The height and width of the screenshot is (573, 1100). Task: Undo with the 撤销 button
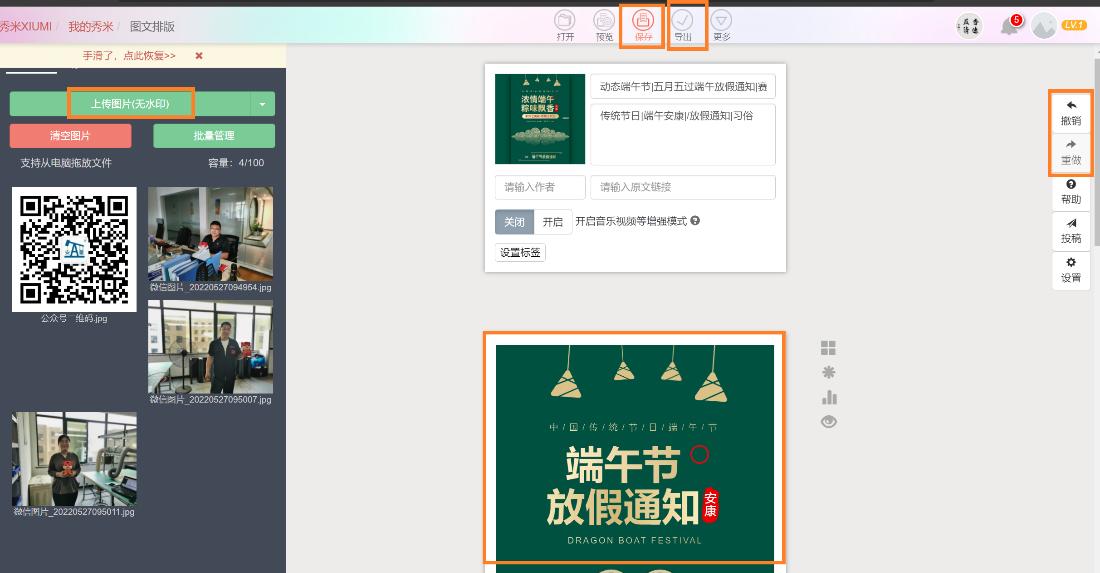coord(1071,112)
